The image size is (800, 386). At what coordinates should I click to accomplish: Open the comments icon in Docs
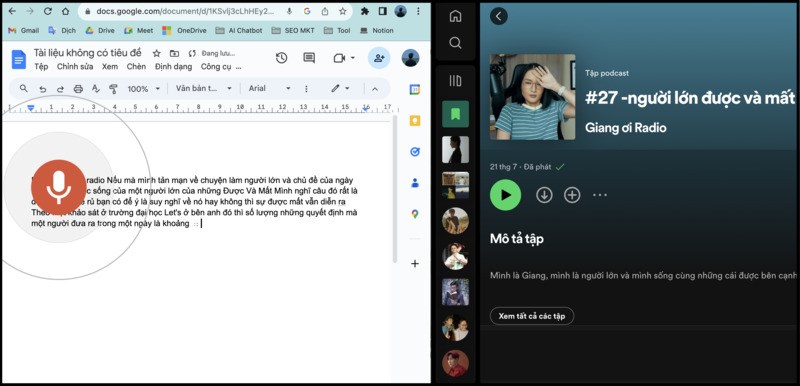coord(309,58)
